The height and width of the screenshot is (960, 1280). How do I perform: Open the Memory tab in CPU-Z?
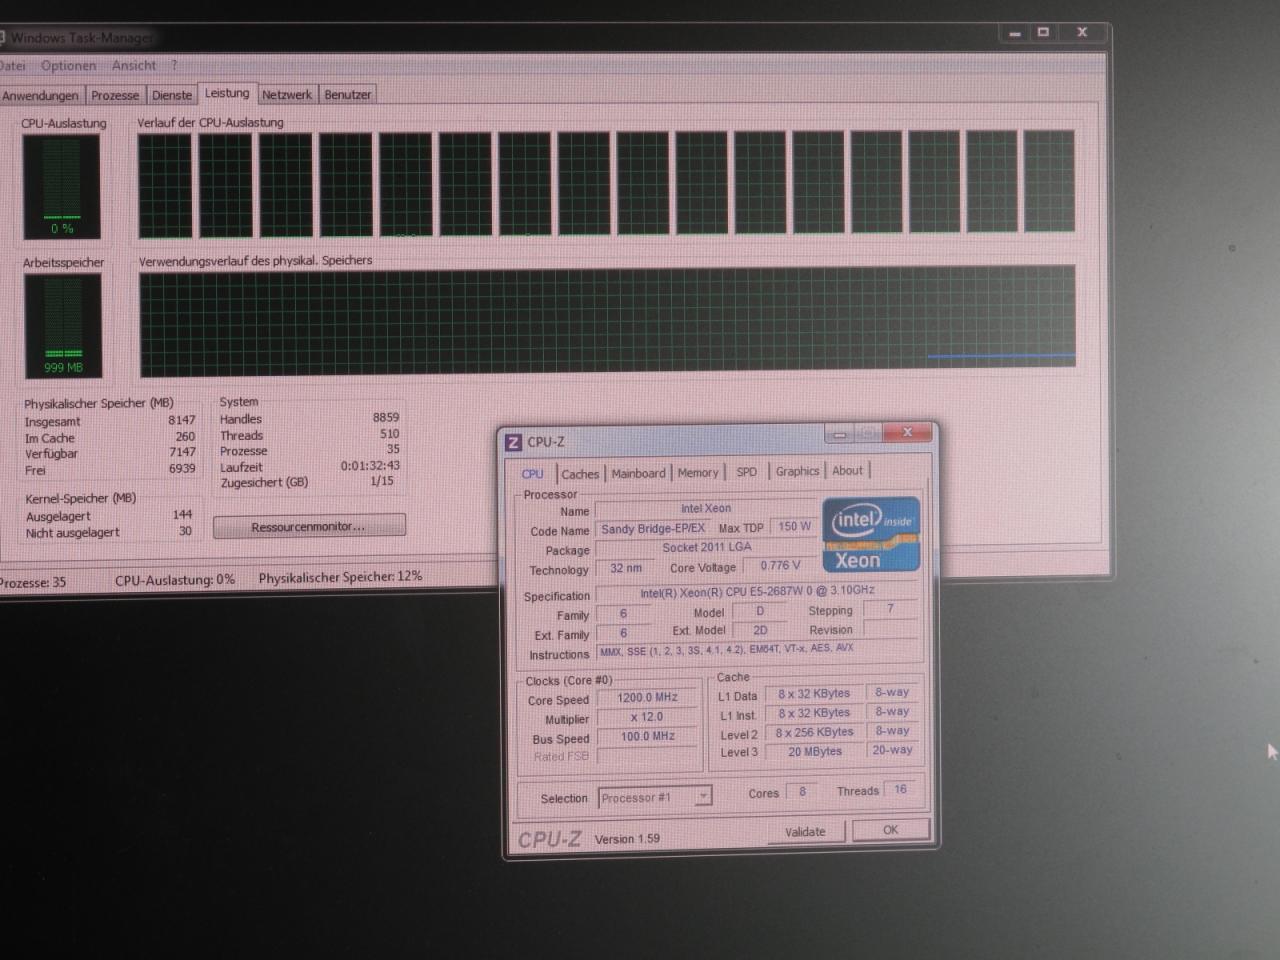[698, 473]
